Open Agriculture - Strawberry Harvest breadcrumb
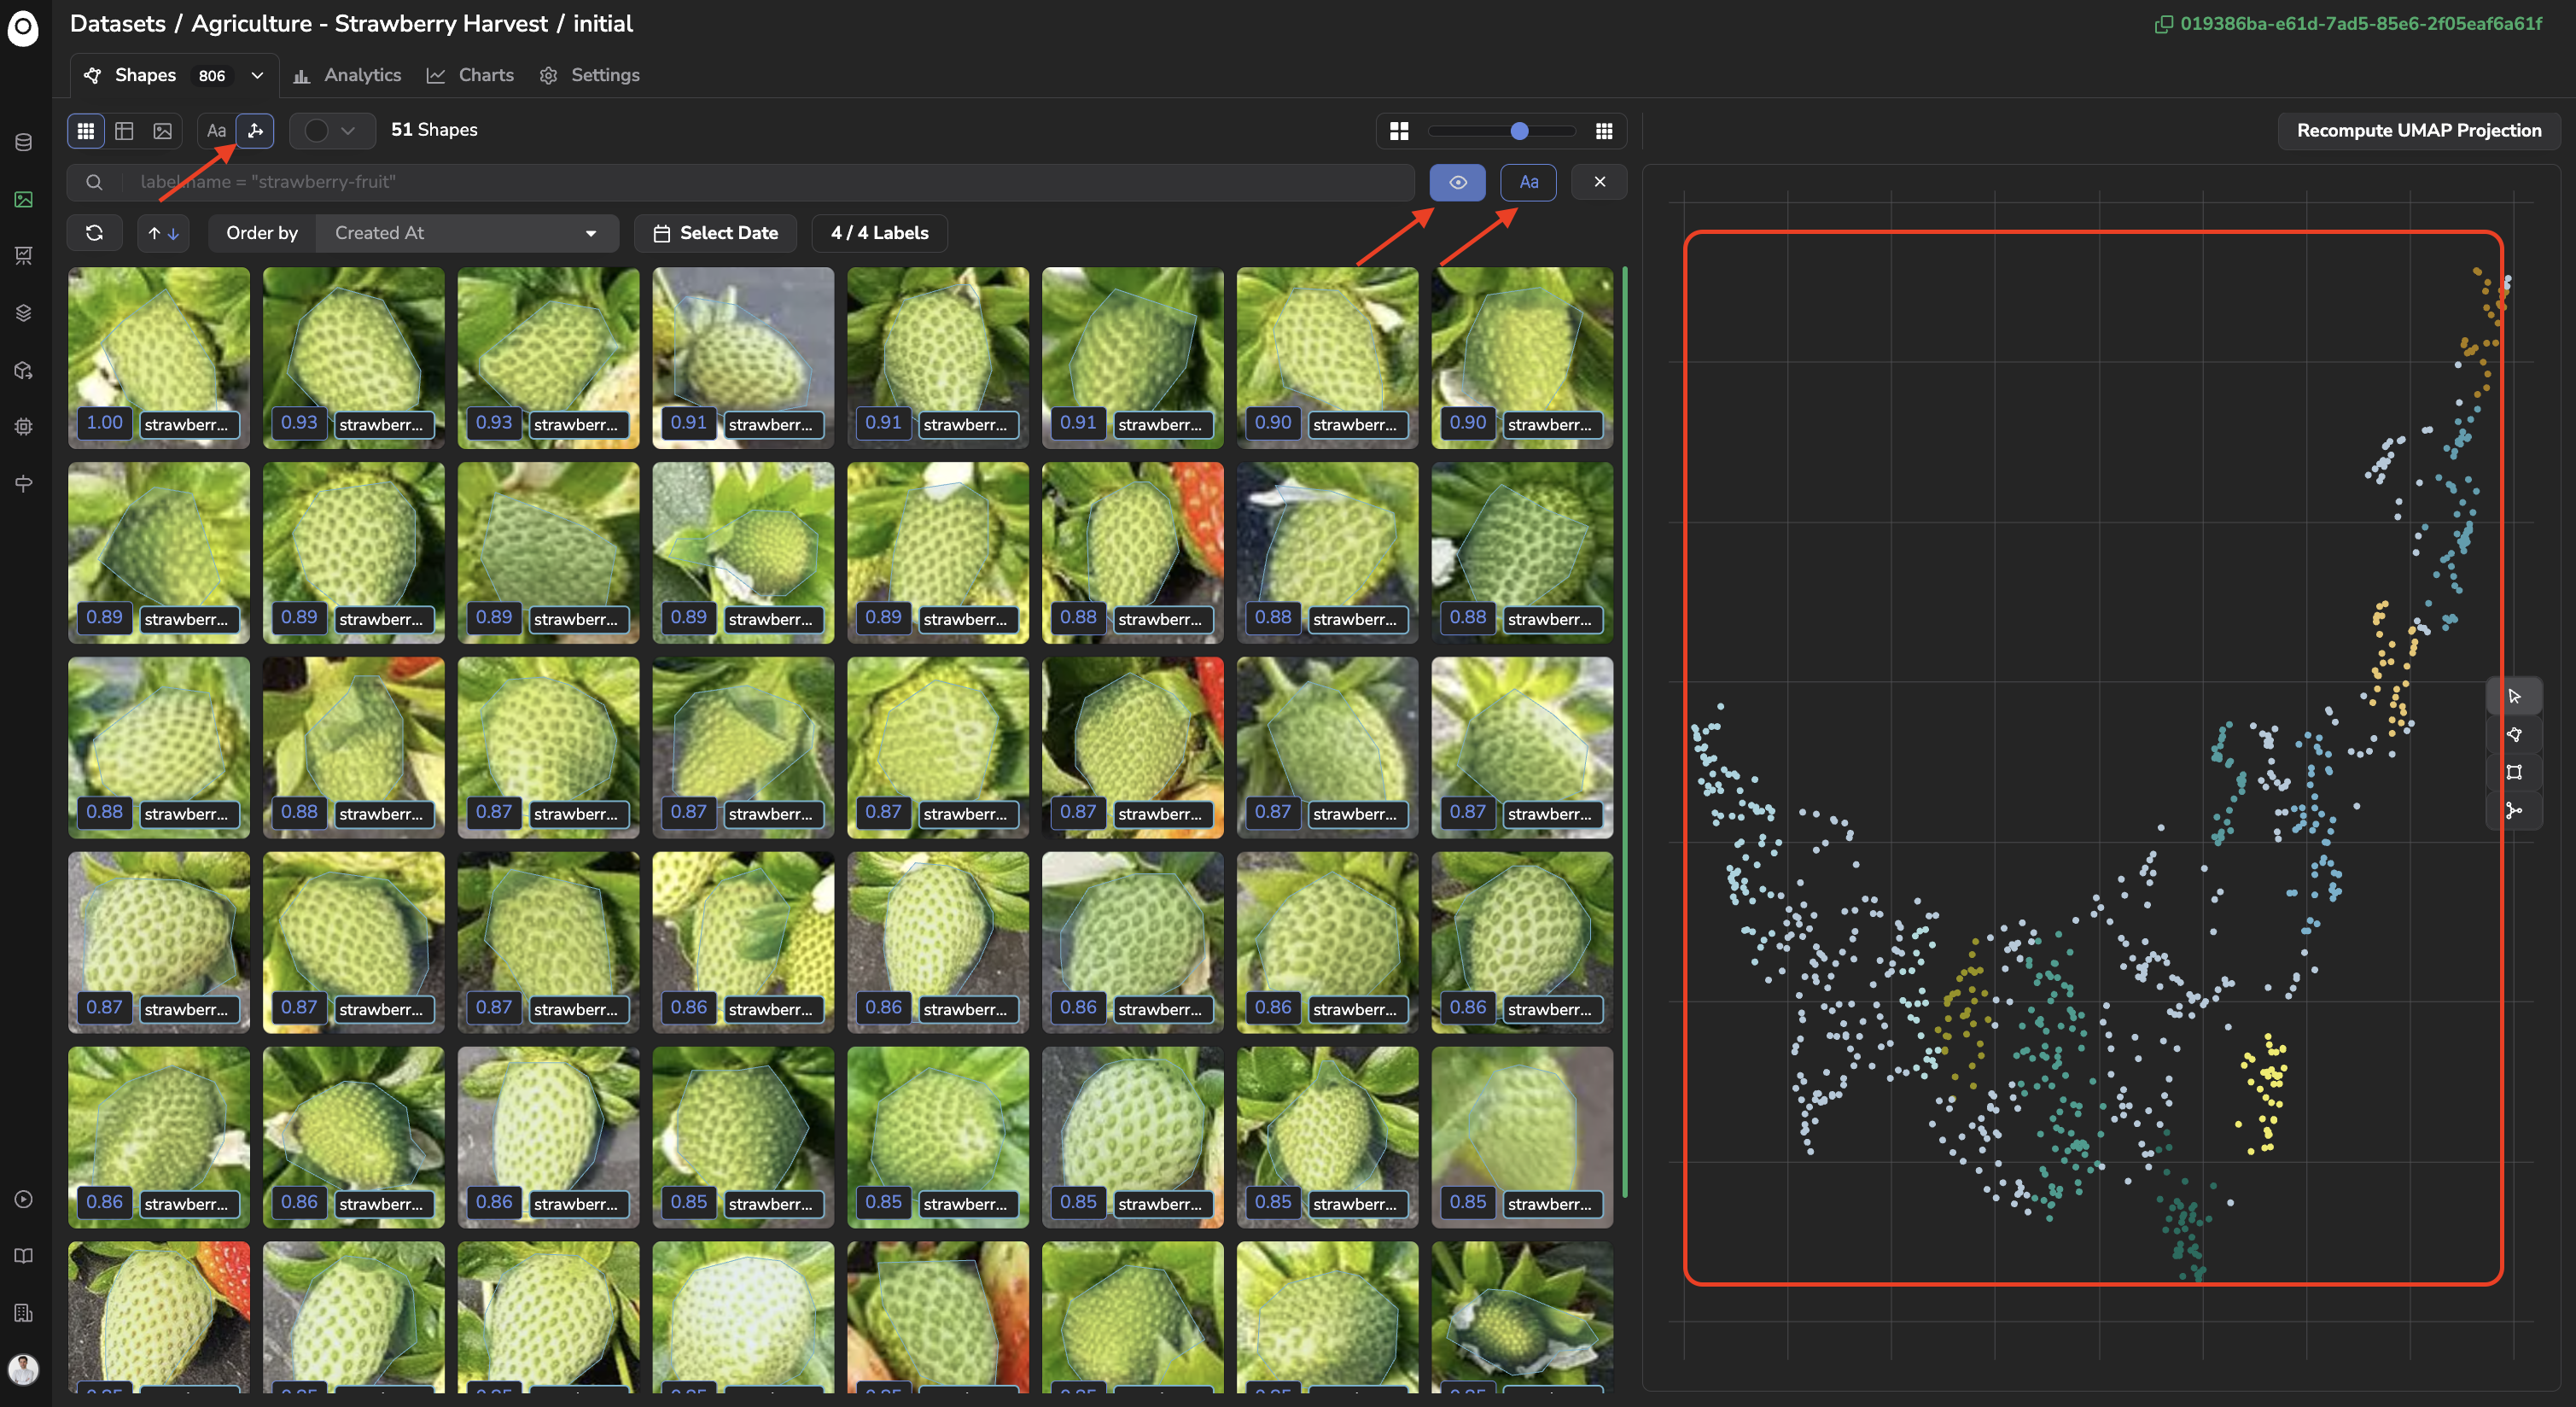 pos(369,24)
